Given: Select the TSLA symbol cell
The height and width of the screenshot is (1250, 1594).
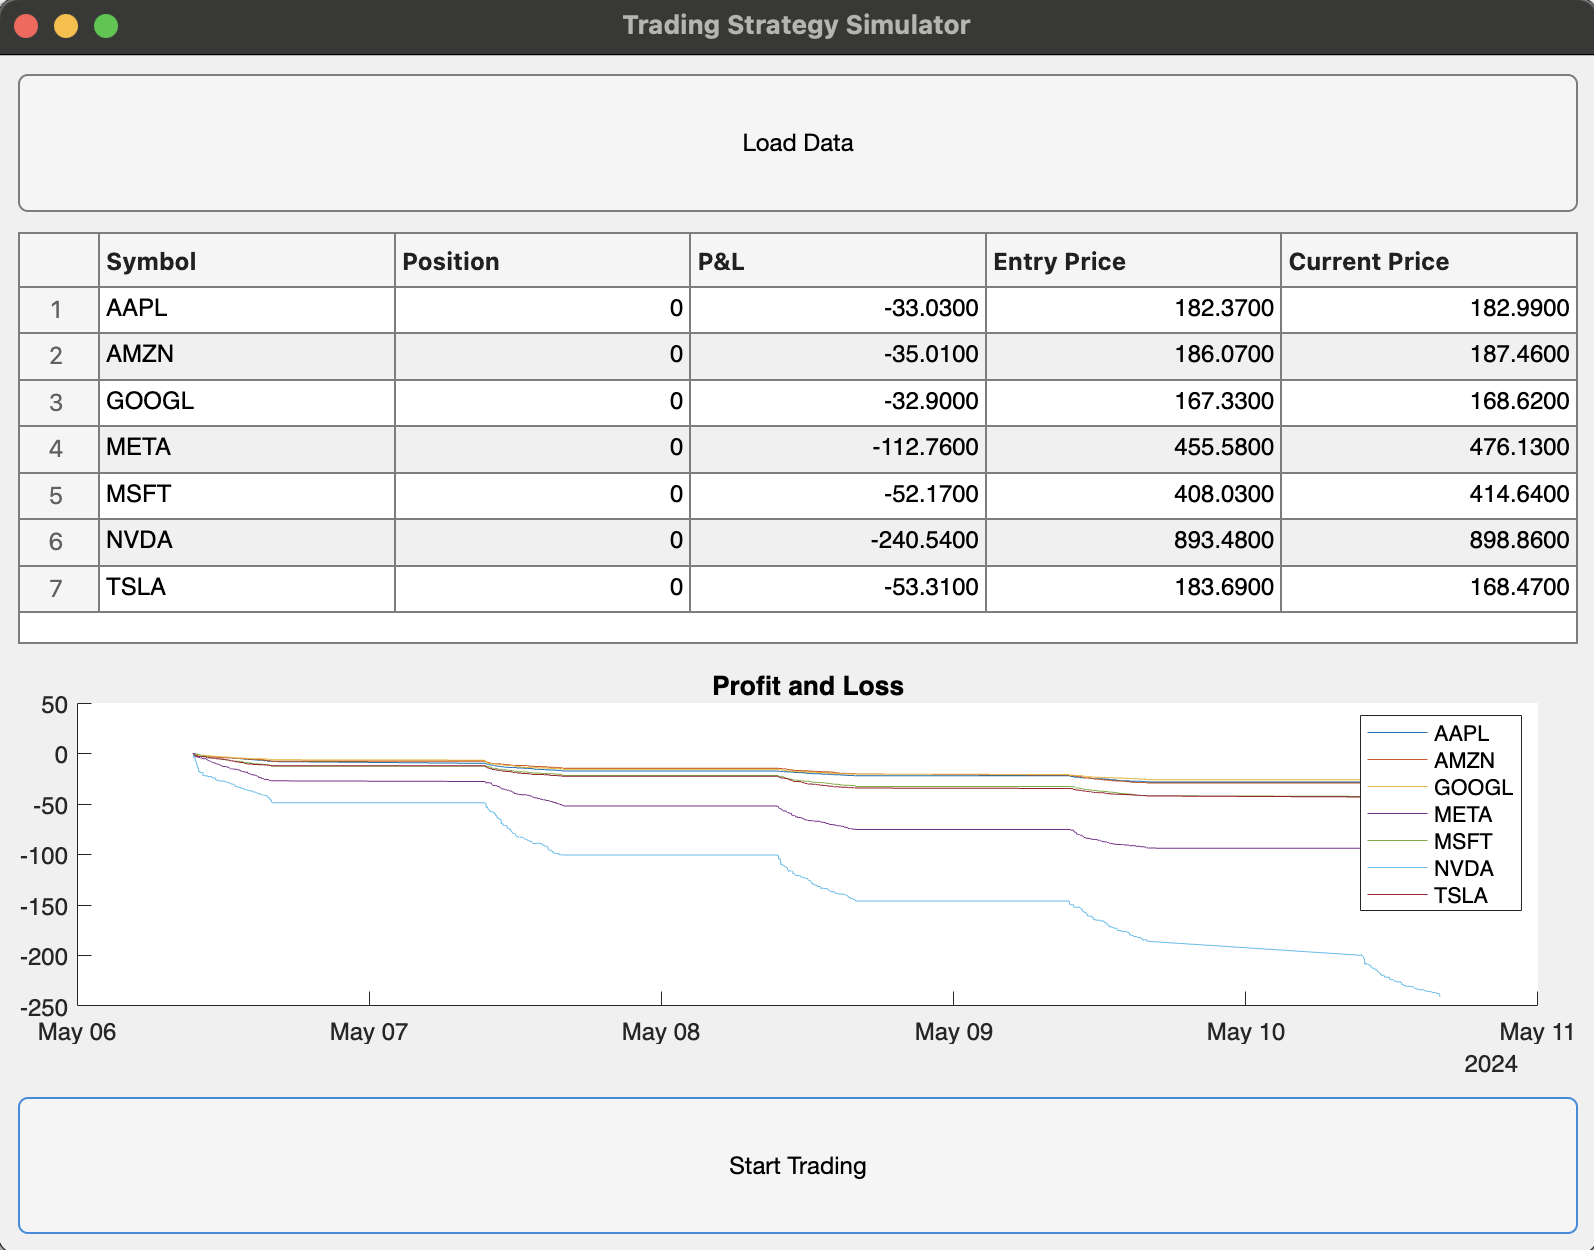Looking at the screenshot, I should 247,588.
